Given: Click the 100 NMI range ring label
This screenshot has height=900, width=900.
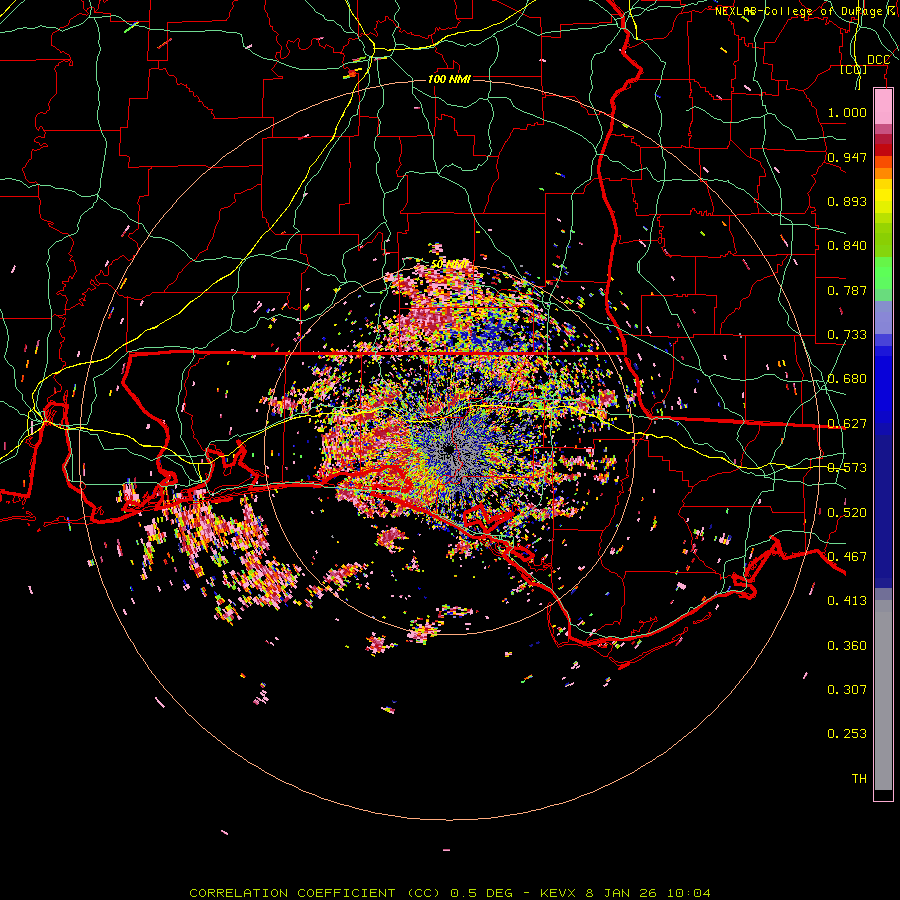Looking at the screenshot, I should [449, 79].
